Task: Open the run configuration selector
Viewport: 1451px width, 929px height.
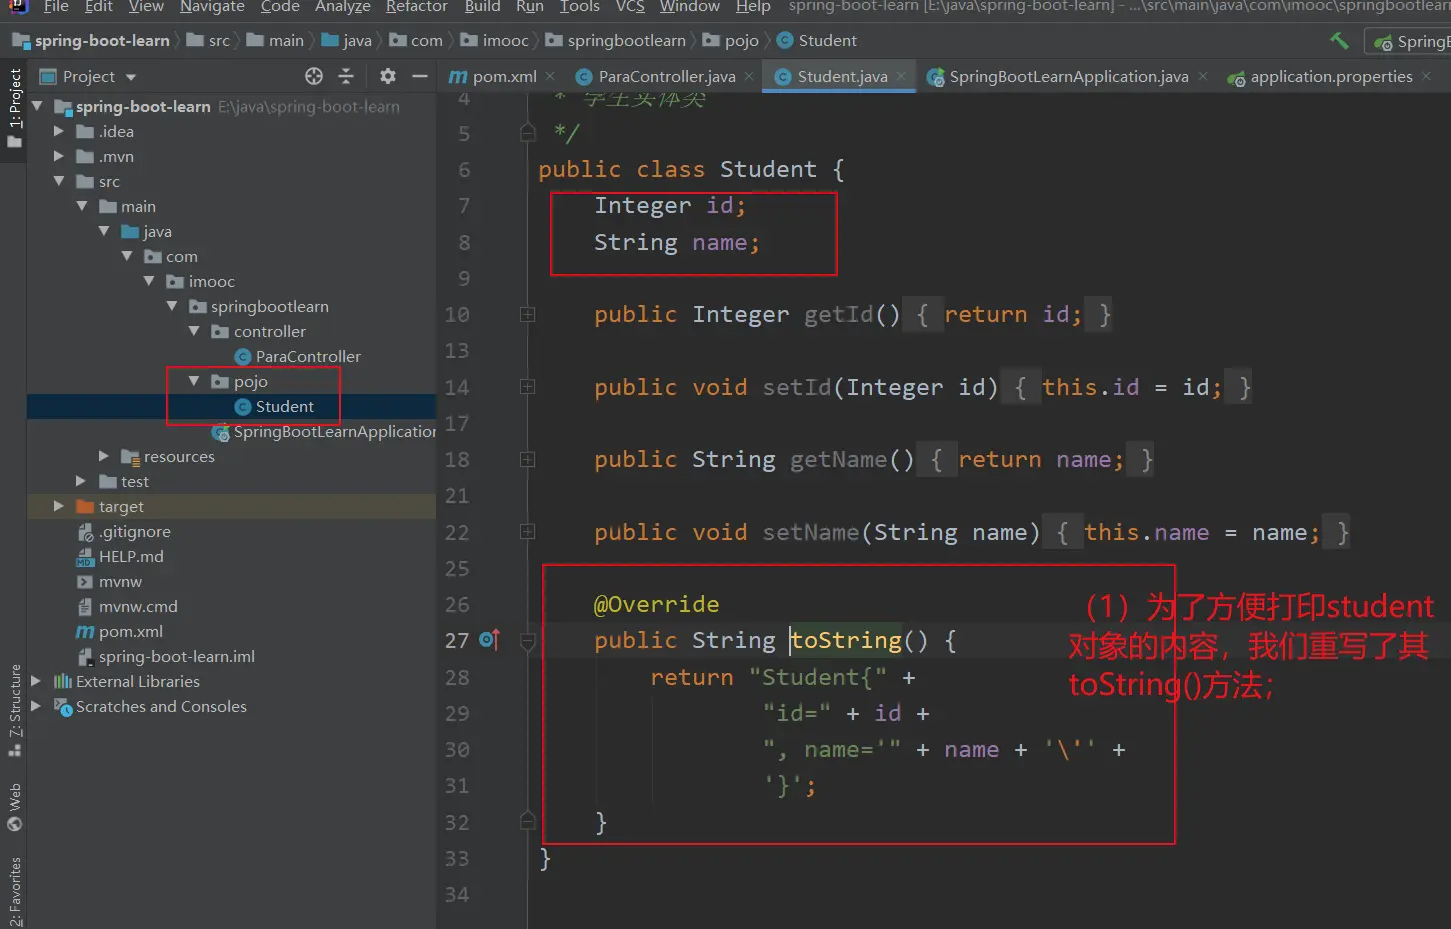Action: [1415, 41]
